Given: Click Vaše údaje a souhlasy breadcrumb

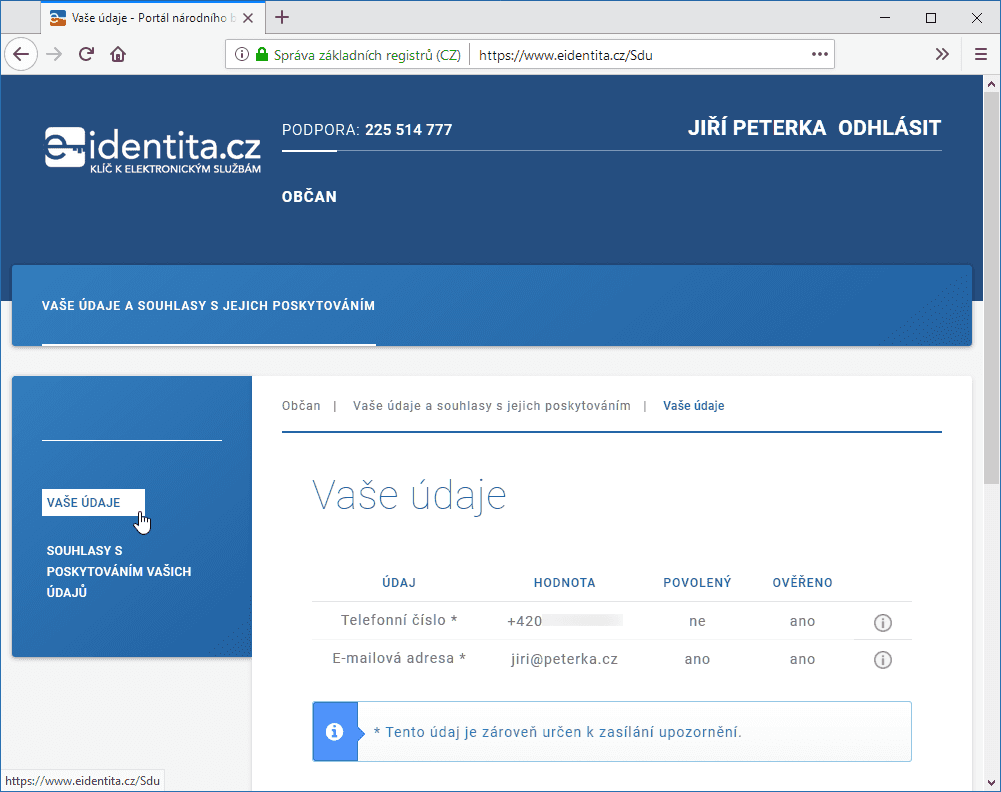Looking at the screenshot, I should pyautogui.click(x=492, y=406).
